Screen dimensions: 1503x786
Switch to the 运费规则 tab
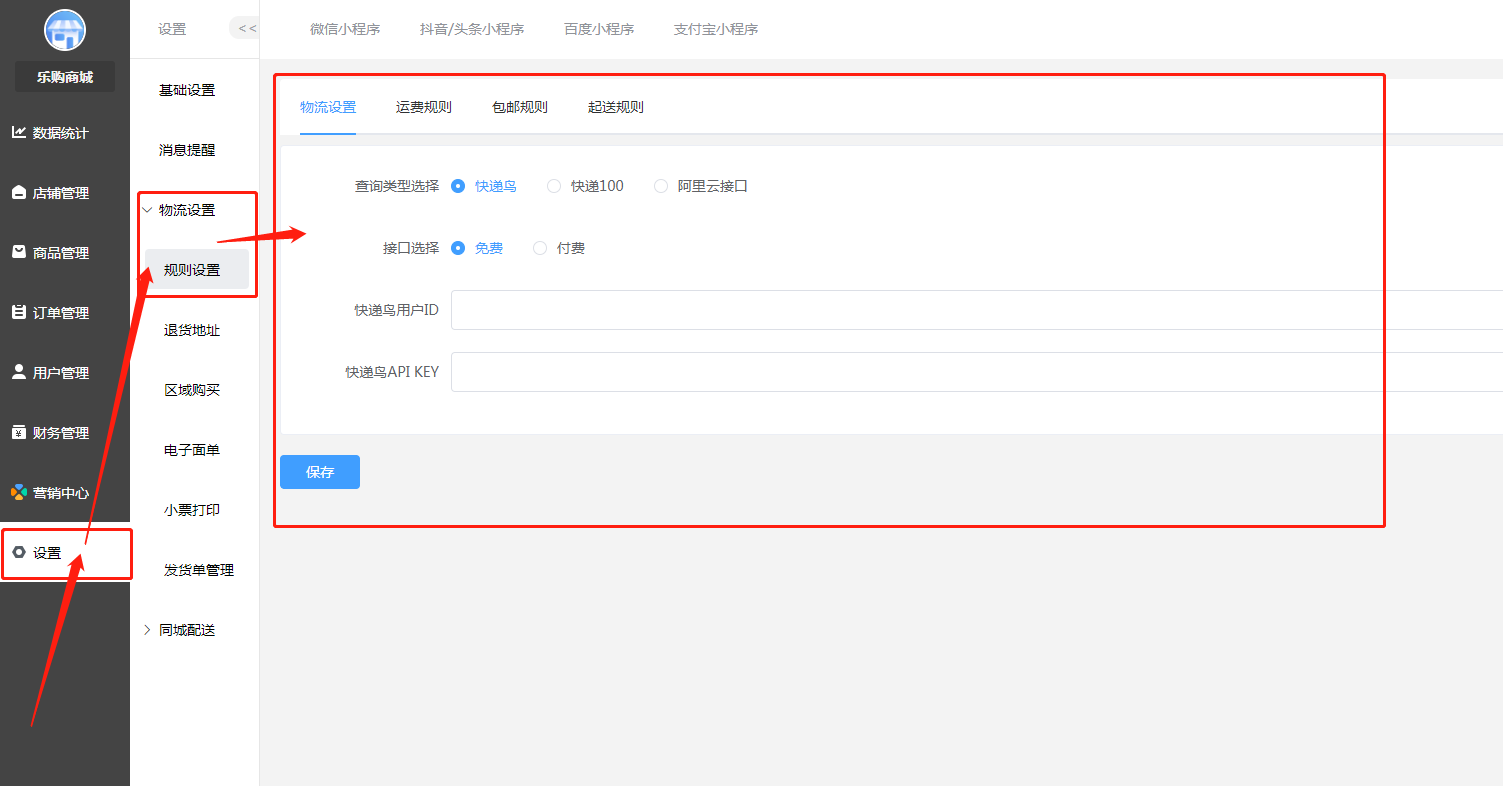click(x=424, y=107)
